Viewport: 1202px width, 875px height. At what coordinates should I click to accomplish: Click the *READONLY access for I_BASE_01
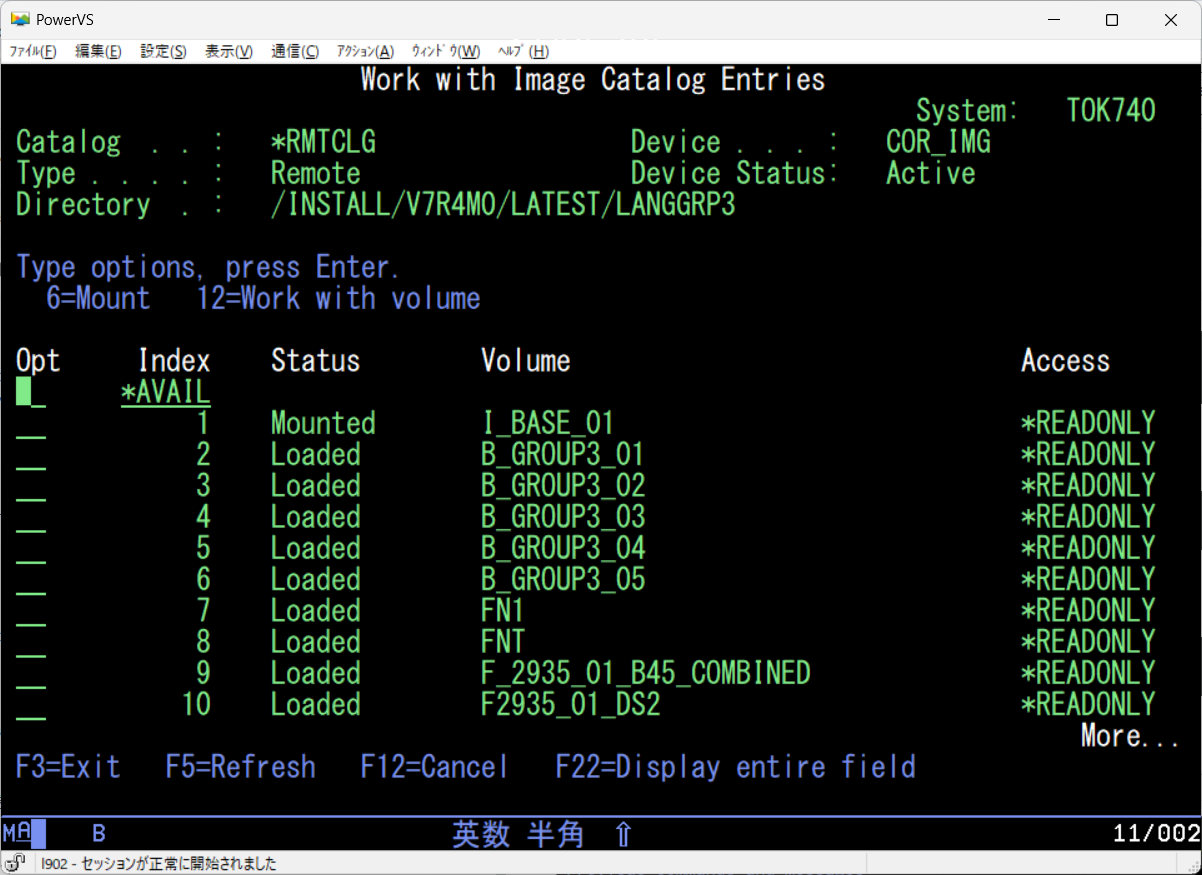pyautogui.click(x=1088, y=423)
